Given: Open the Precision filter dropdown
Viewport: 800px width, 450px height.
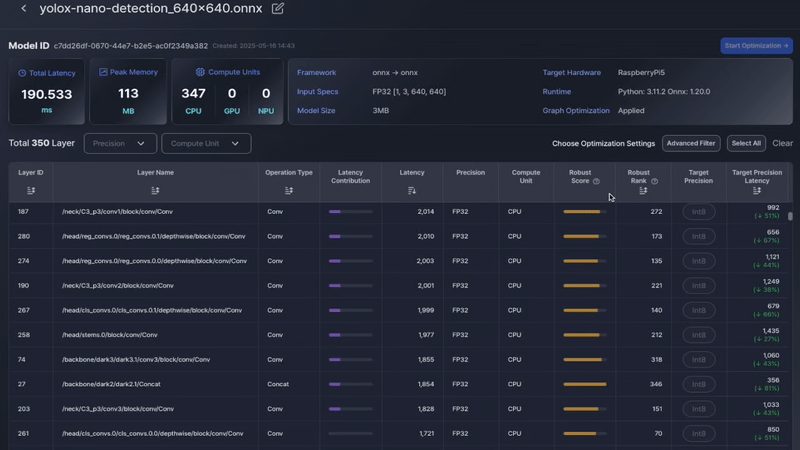Looking at the screenshot, I should tap(120, 143).
